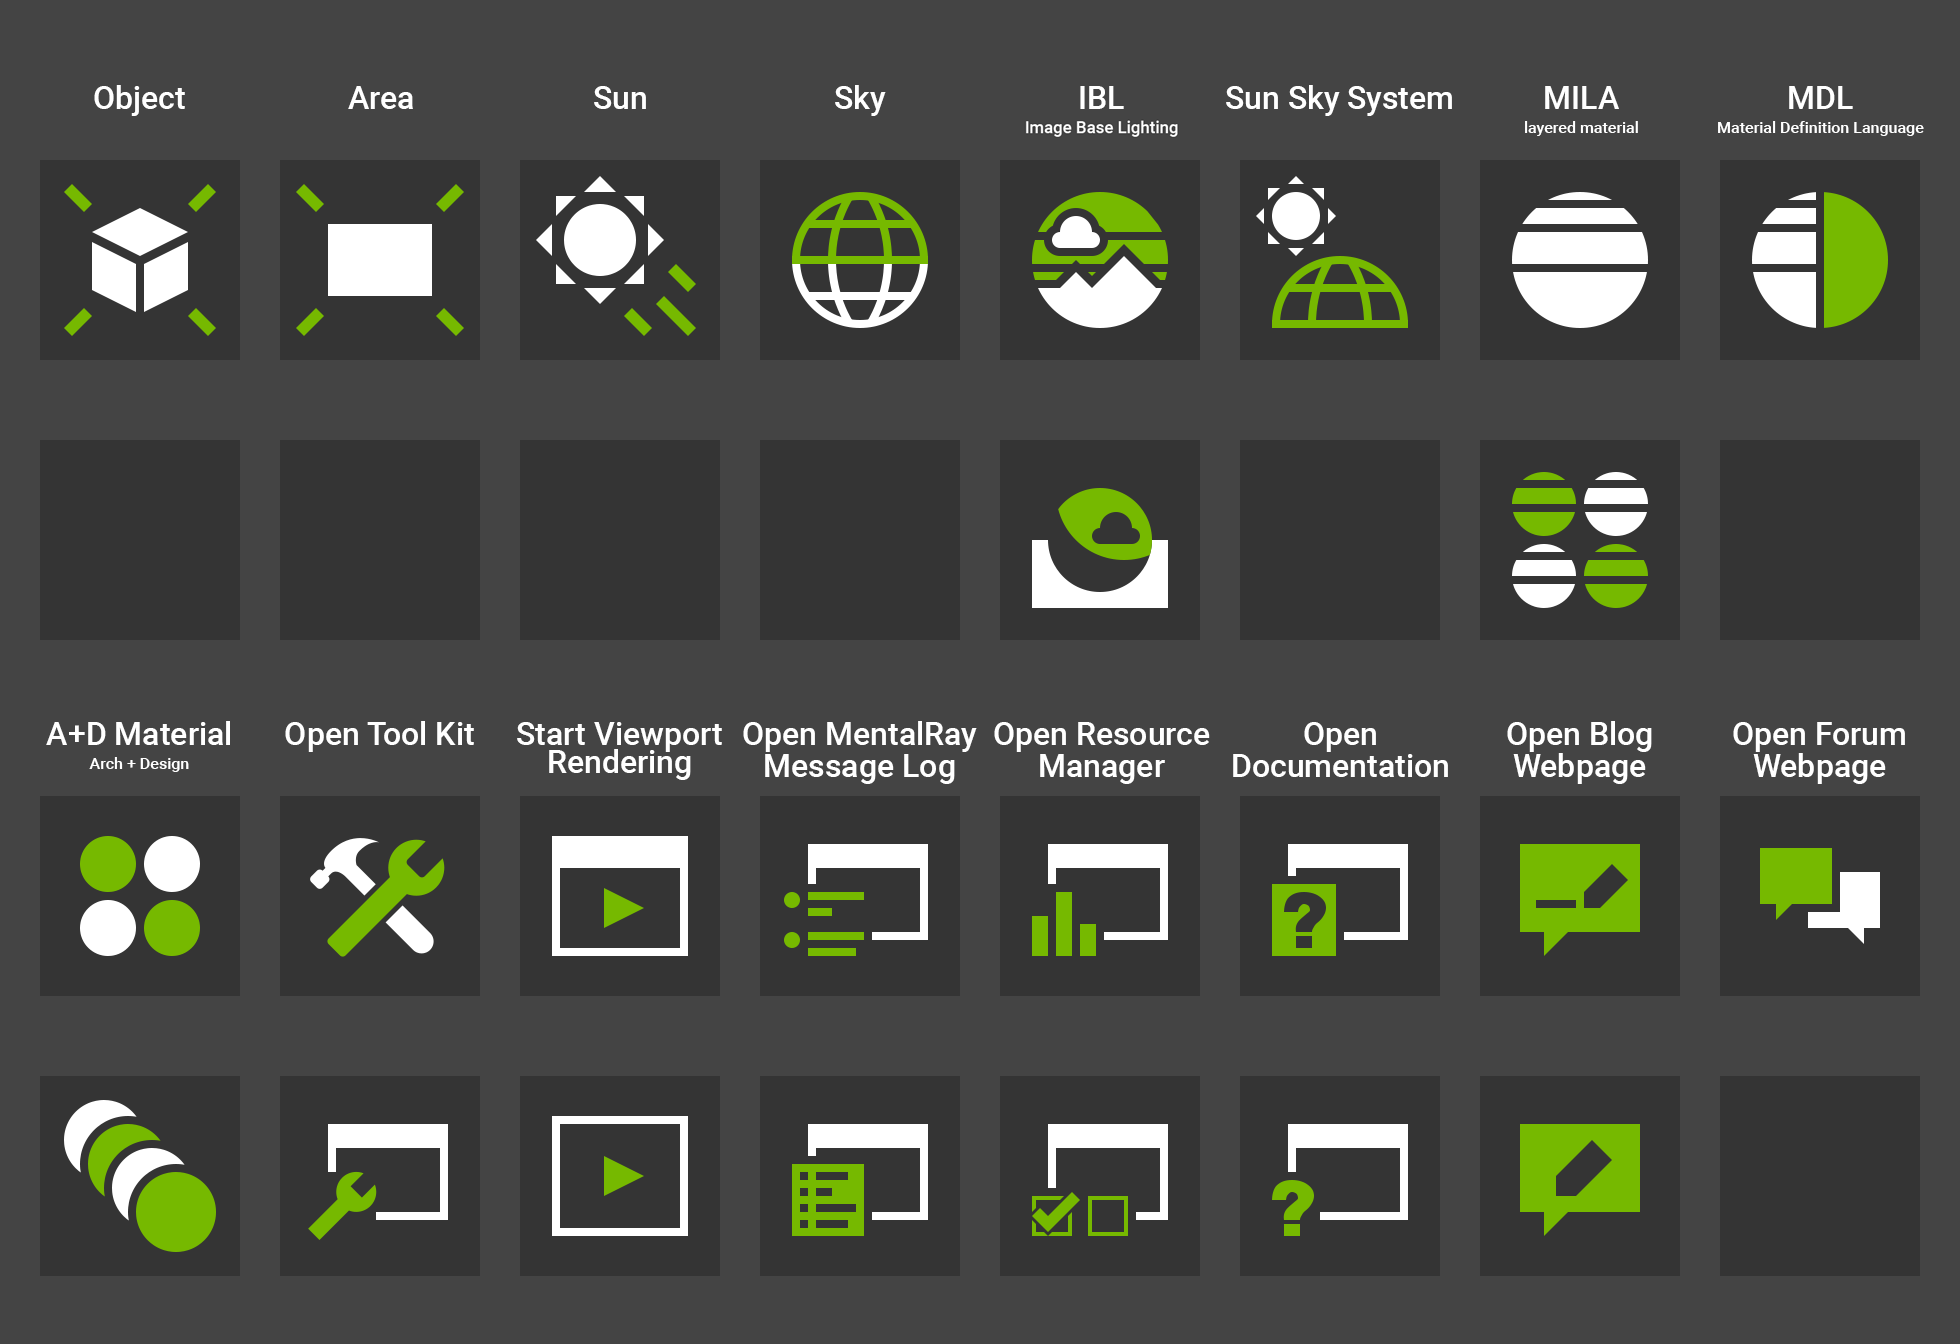Click the overlapping crescent spheres material icon
The height and width of the screenshot is (1344, 1960).
tap(140, 1176)
